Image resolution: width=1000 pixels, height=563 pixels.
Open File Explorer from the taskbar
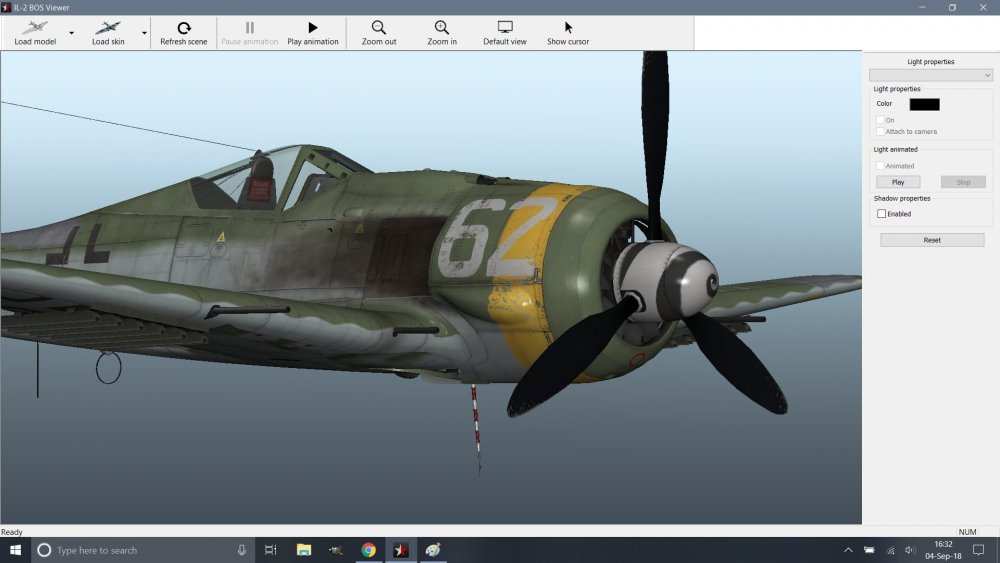coord(304,550)
